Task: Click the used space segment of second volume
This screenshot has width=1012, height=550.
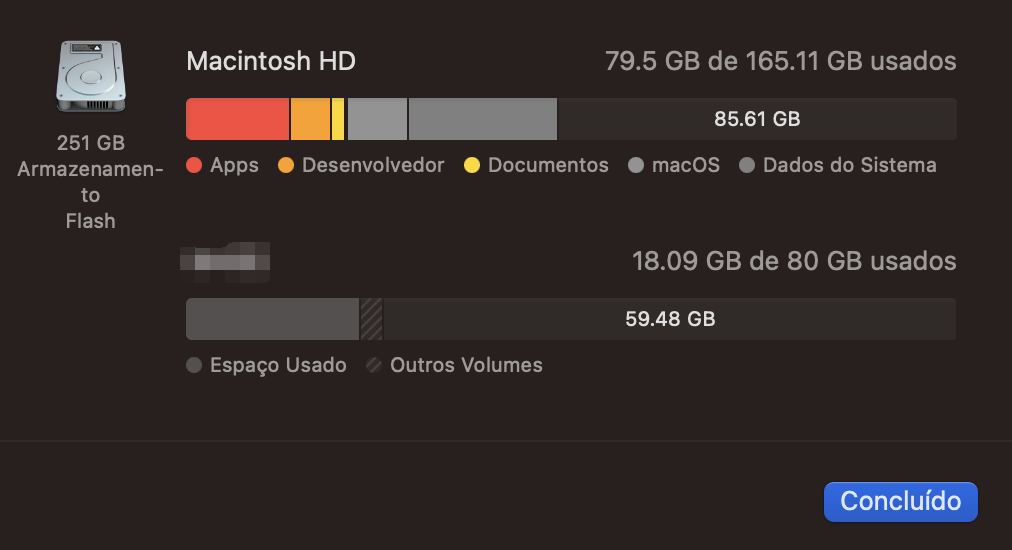Action: 272,319
